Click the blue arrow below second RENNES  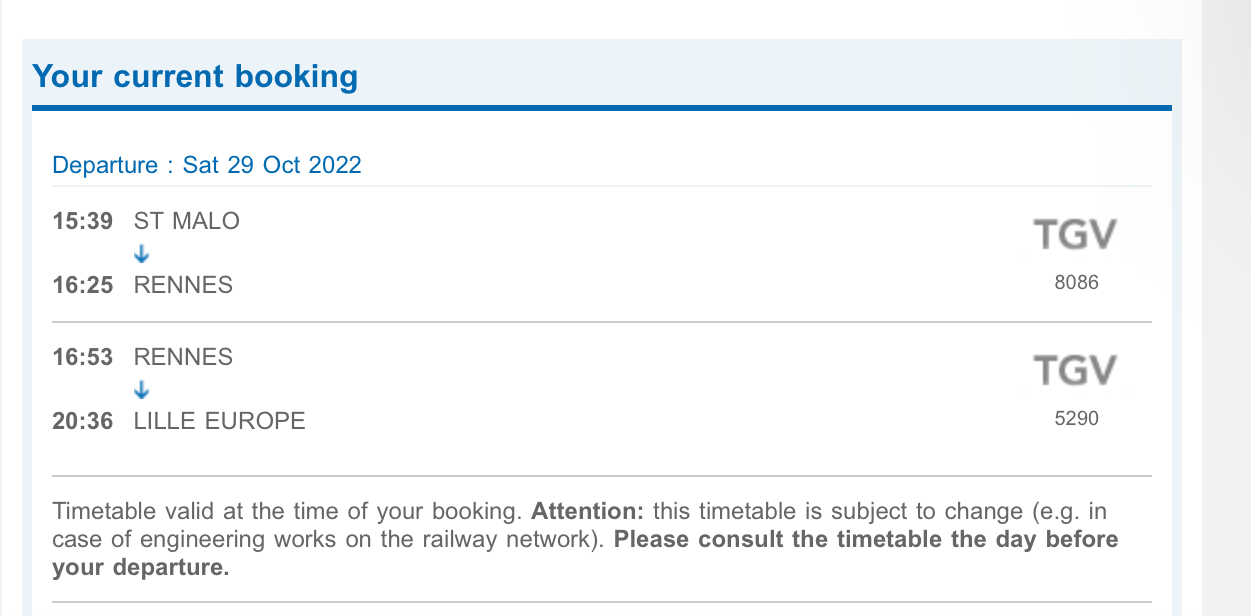(141, 390)
